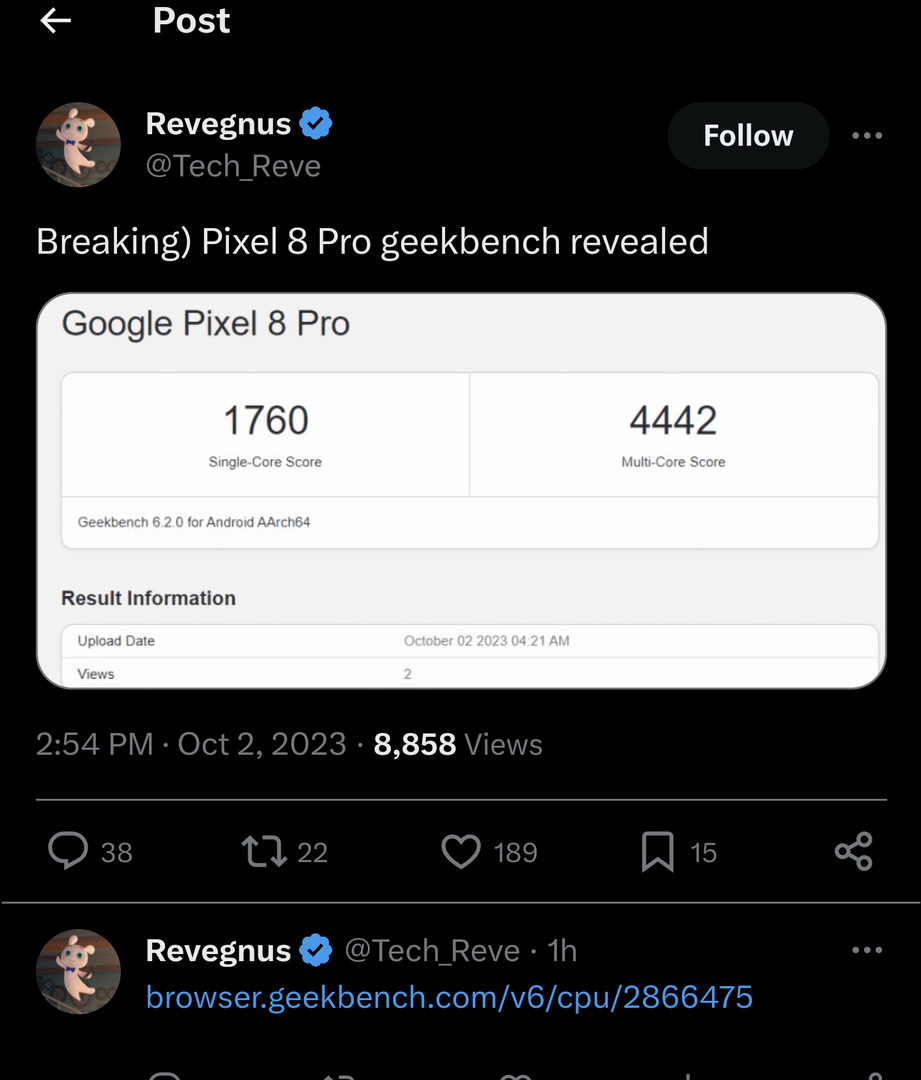This screenshot has width=921, height=1080.
Task: Tap the verified badge in the reply post
Action: [x=316, y=950]
